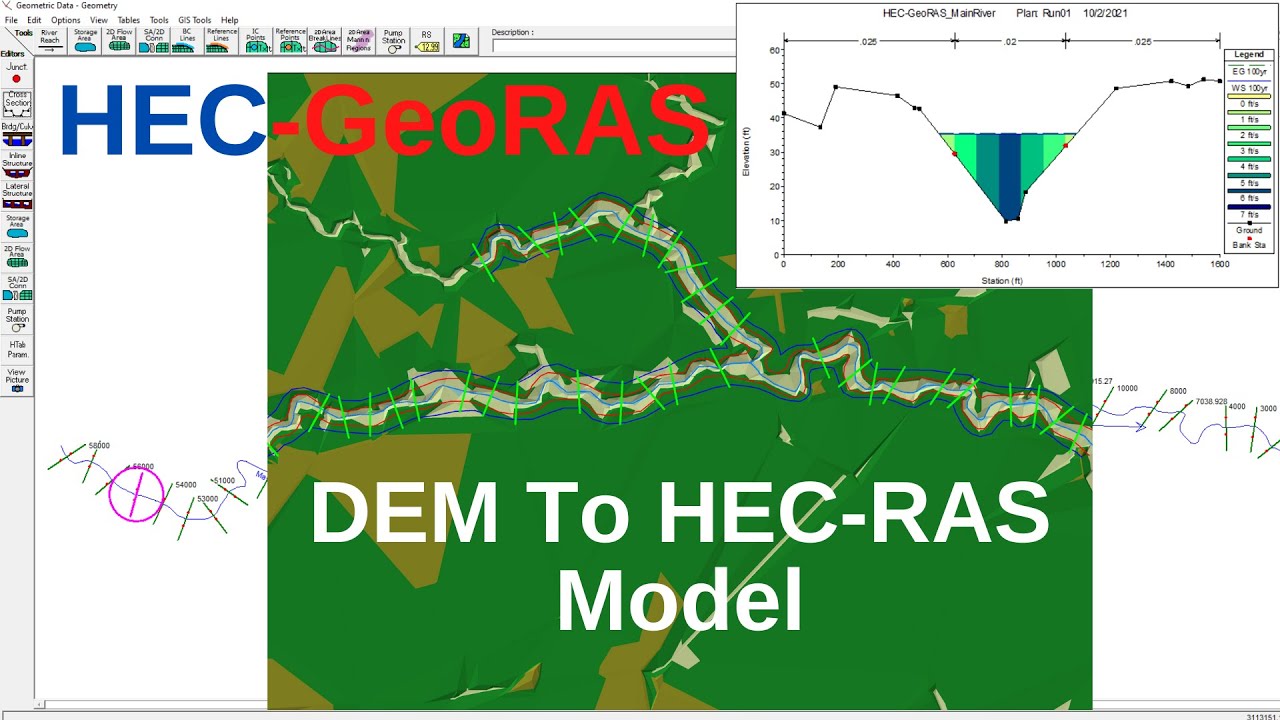Select the Reference Lines tool

pos(222,41)
